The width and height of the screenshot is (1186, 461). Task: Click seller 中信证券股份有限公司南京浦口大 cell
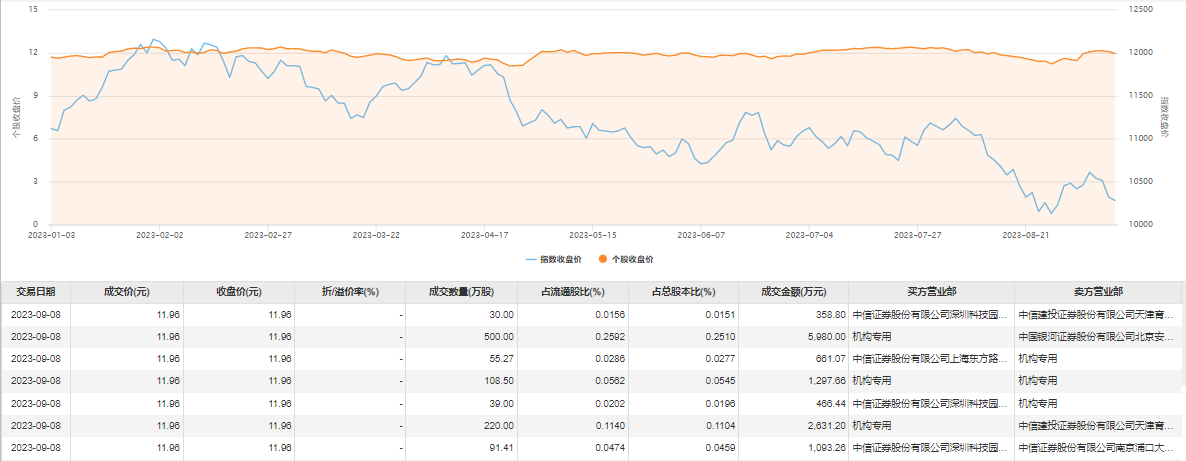[1098, 448]
